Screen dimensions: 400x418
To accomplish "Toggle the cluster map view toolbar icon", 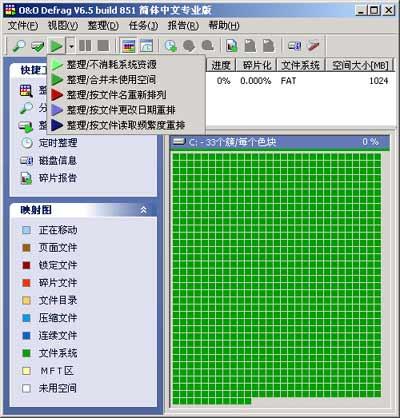I will [128, 46].
